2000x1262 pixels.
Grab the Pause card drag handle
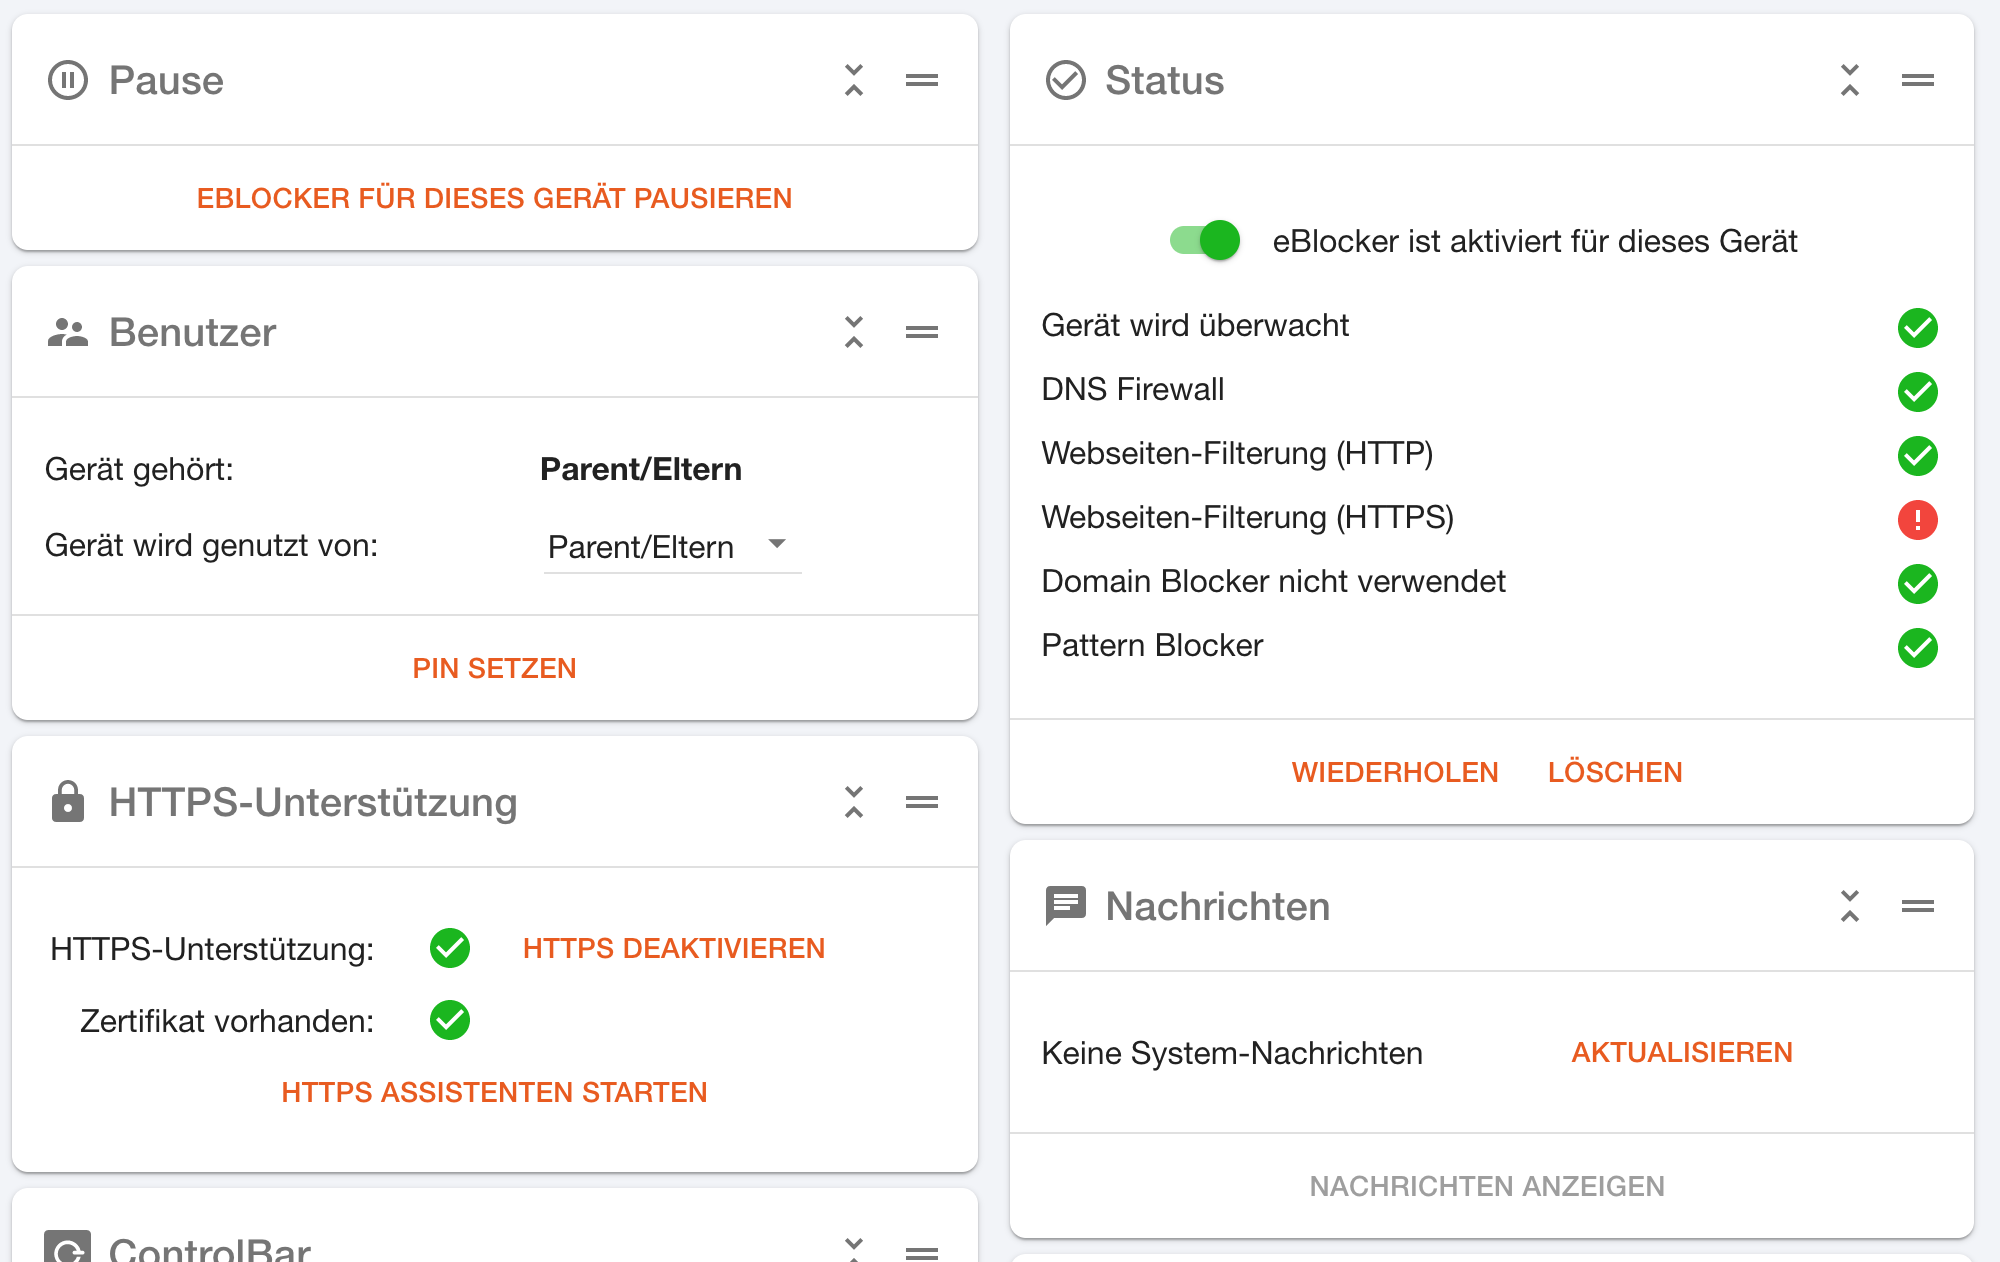point(922,80)
